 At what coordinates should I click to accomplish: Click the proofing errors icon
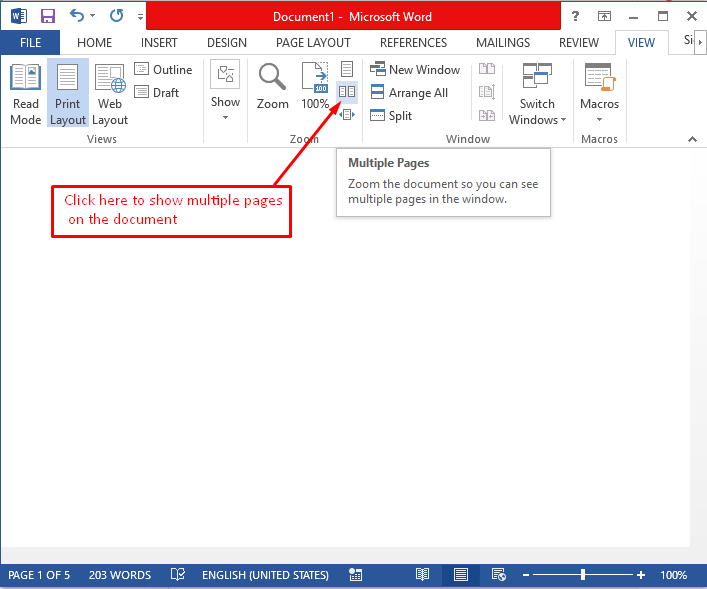tap(178, 575)
